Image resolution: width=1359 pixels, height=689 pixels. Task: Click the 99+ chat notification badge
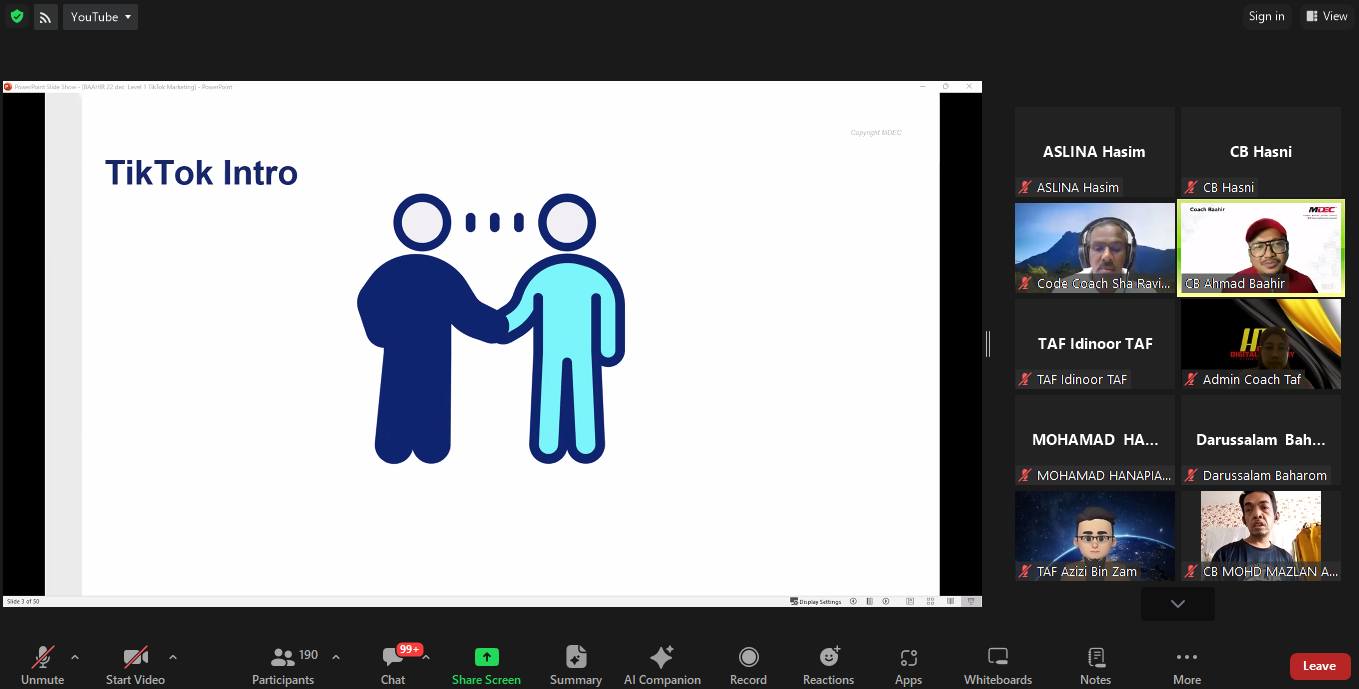(409, 649)
